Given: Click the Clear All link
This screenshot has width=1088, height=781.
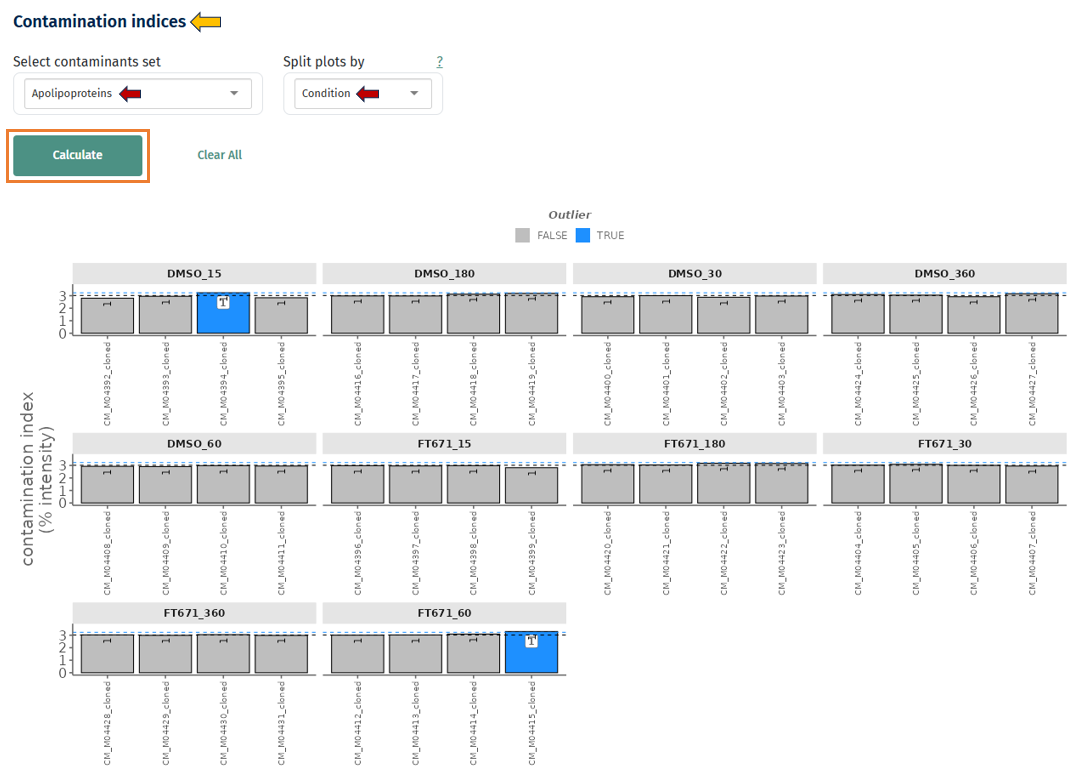Looking at the screenshot, I should pyautogui.click(x=219, y=155).
